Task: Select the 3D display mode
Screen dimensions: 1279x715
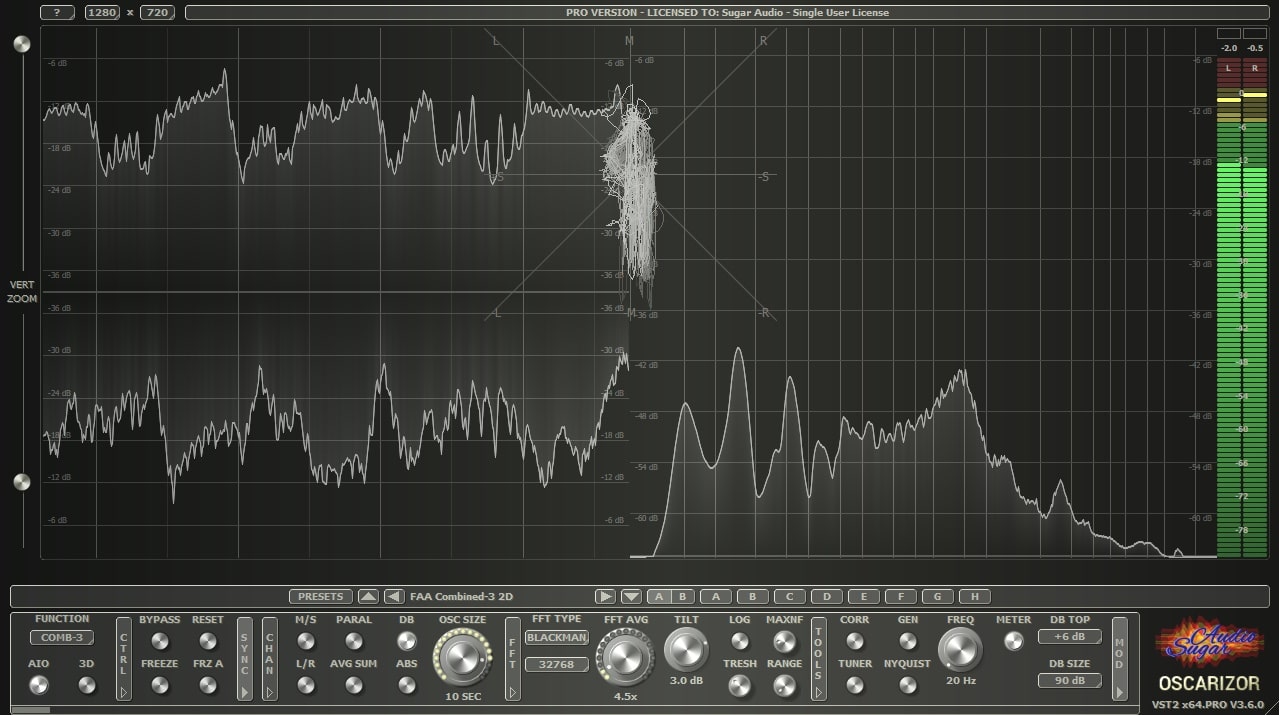Action: click(x=87, y=685)
